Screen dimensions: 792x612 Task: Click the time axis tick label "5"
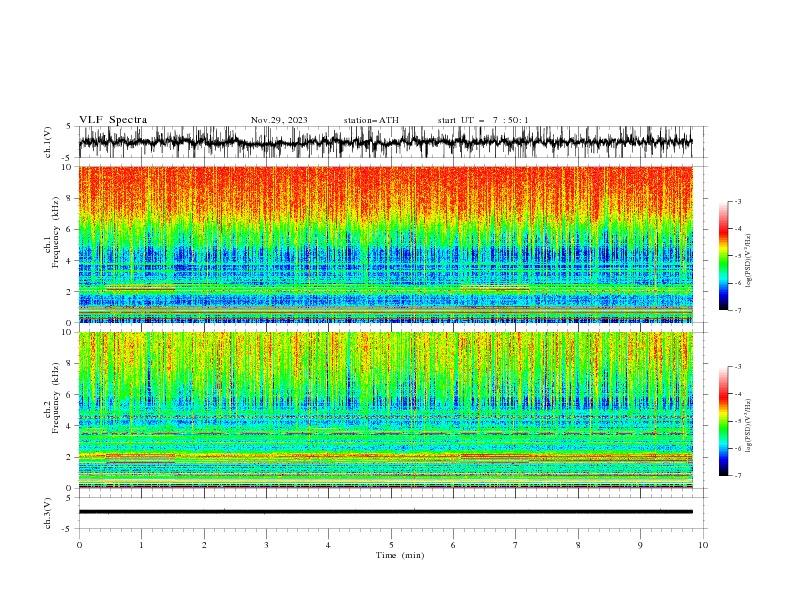coord(391,545)
